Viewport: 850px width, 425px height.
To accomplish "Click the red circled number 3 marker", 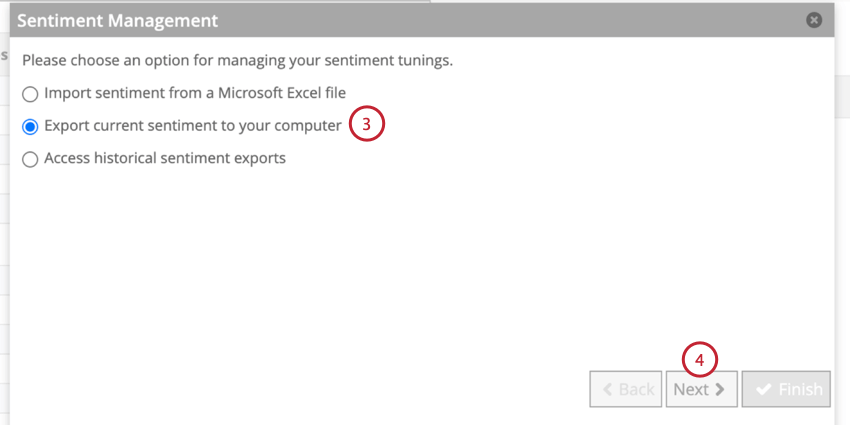I will coord(366,124).
